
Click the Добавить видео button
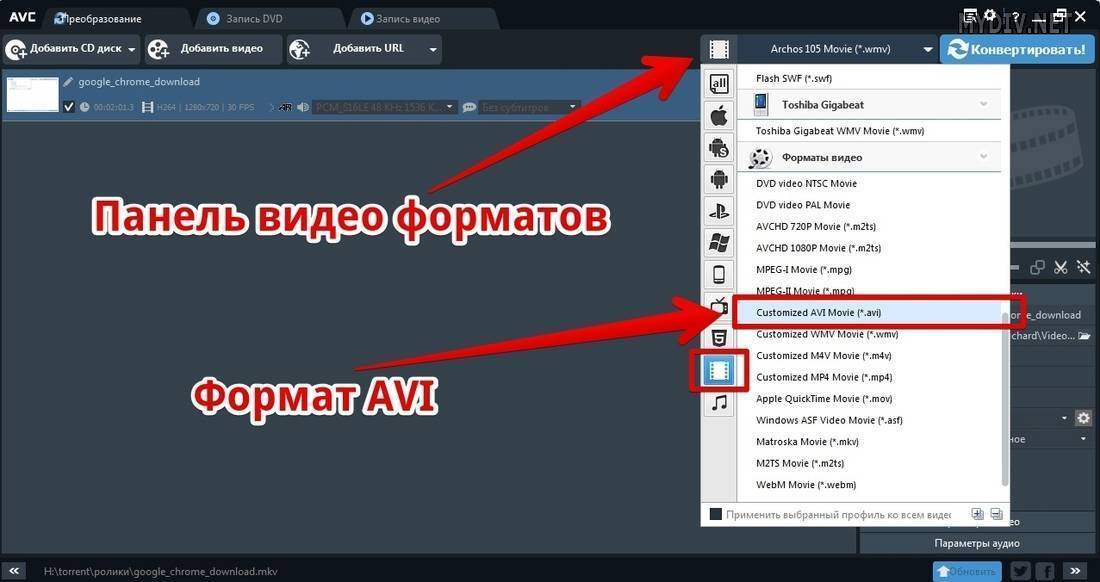click(x=213, y=49)
